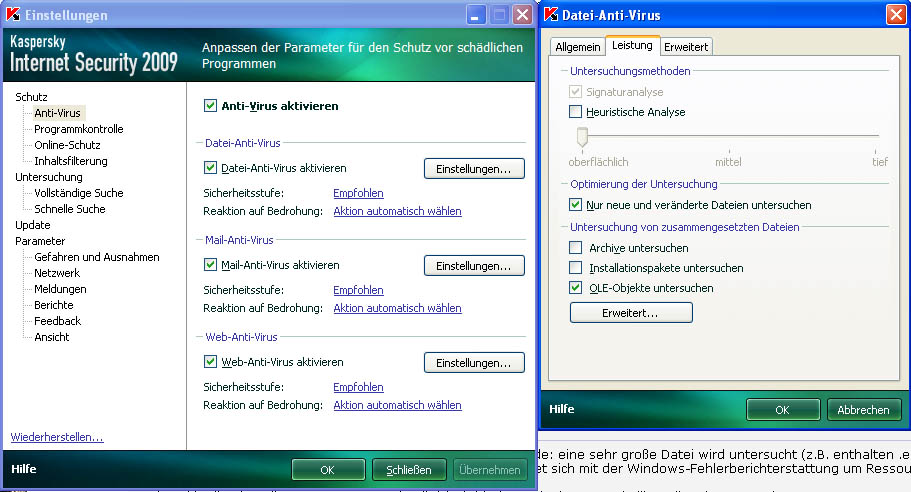Uncheck Mail-Anti-Virus aktivieren
The image size is (911, 492).
[x=210, y=265]
